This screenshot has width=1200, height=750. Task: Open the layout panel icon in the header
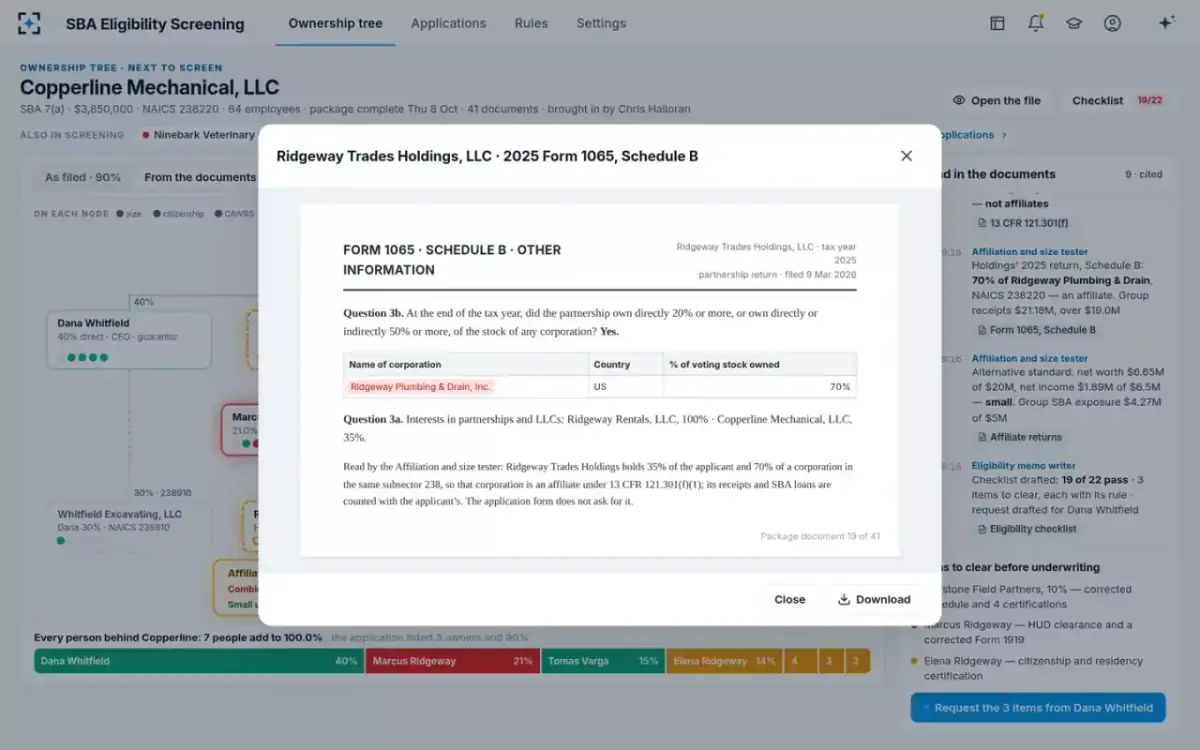click(997, 23)
